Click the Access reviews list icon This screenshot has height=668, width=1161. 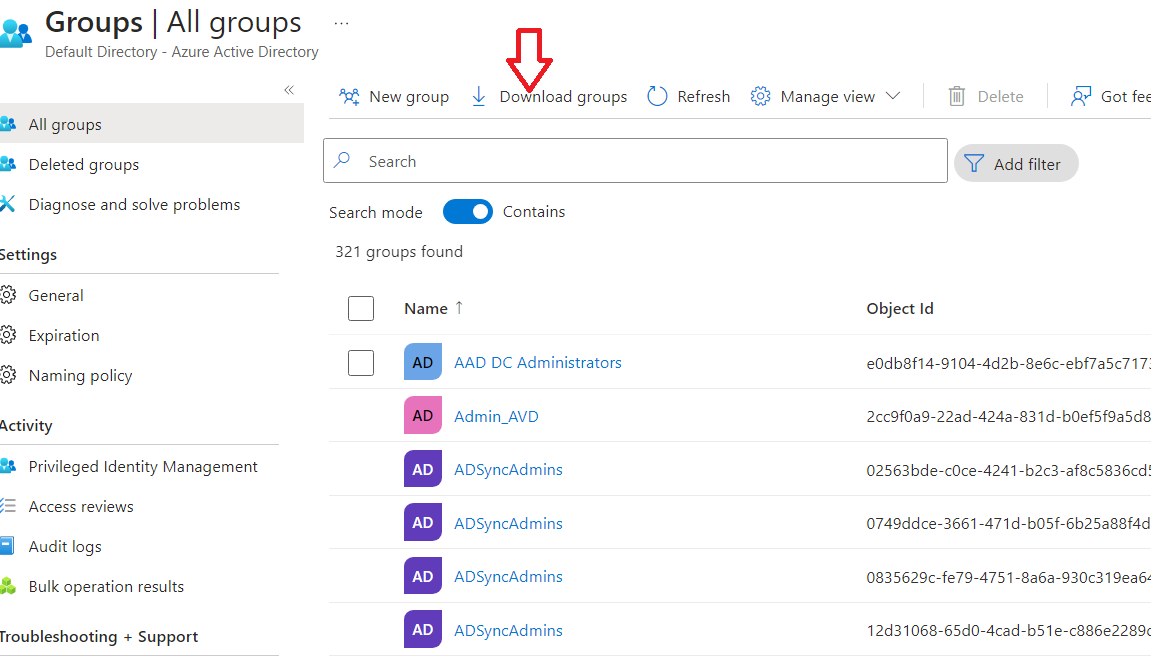(x=8, y=506)
